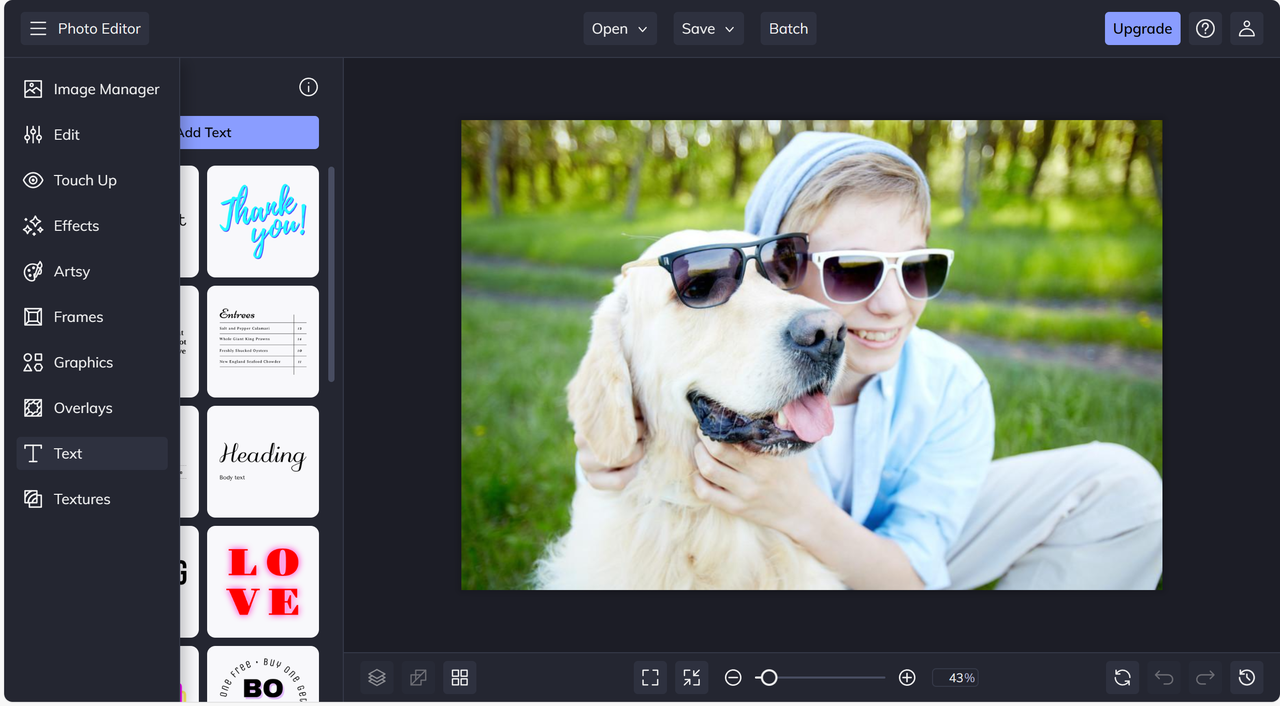Click the Edit sliders icon
Screen dimensions: 1280x706
point(33,134)
